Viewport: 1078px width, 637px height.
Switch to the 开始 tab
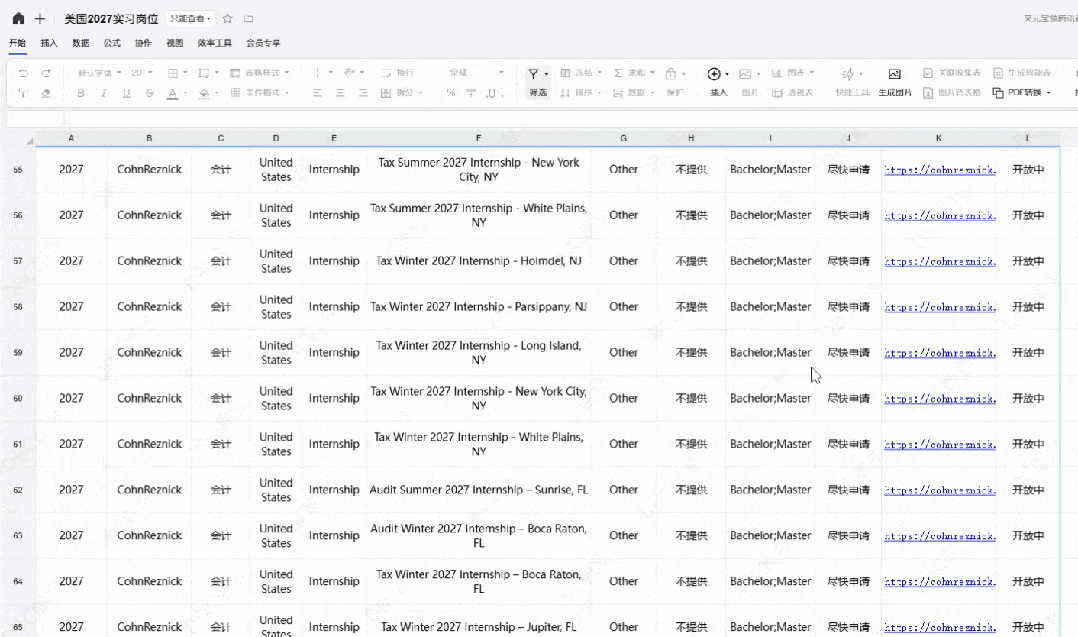click(x=17, y=43)
